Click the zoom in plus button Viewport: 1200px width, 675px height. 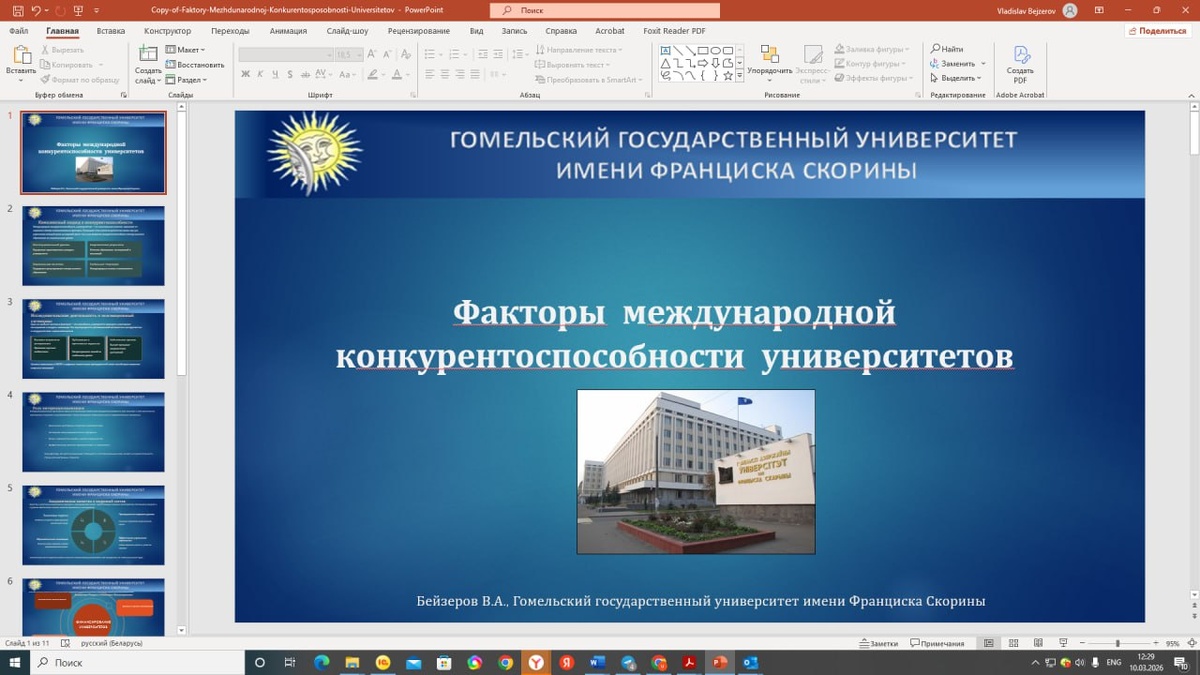click(1155, 643)
